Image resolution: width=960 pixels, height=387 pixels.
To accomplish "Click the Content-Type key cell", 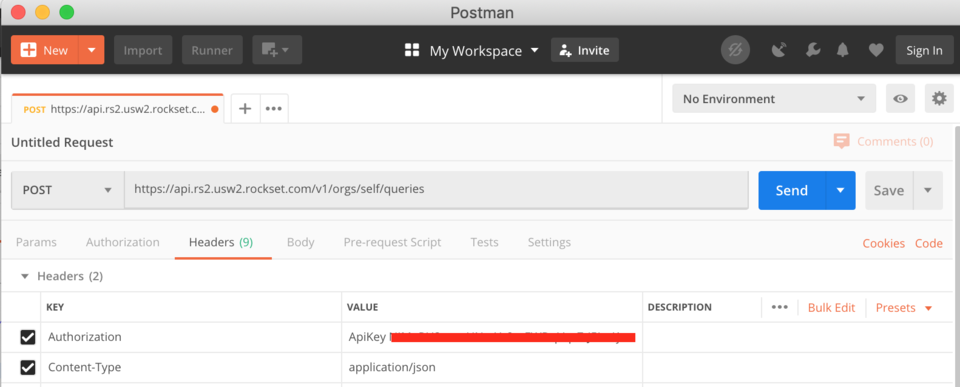I will tap(191, 368).
